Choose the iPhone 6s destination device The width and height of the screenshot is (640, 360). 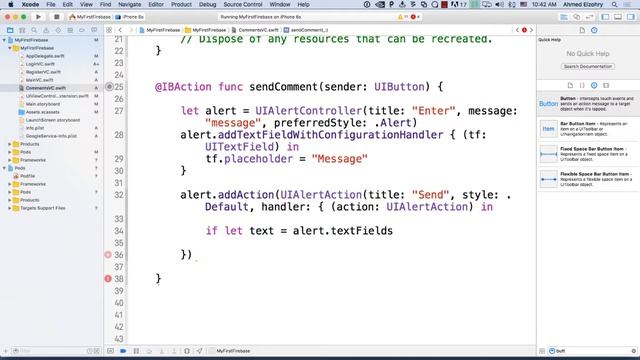[130, 17]
